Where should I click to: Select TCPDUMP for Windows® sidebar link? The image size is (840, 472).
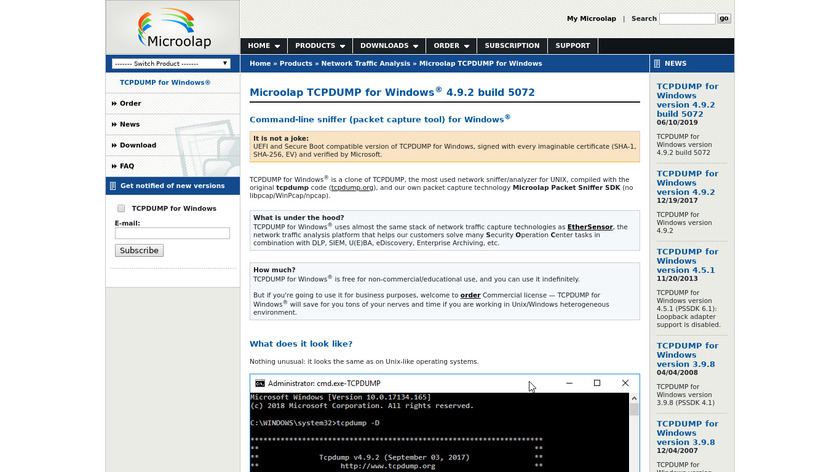[165, 83]
